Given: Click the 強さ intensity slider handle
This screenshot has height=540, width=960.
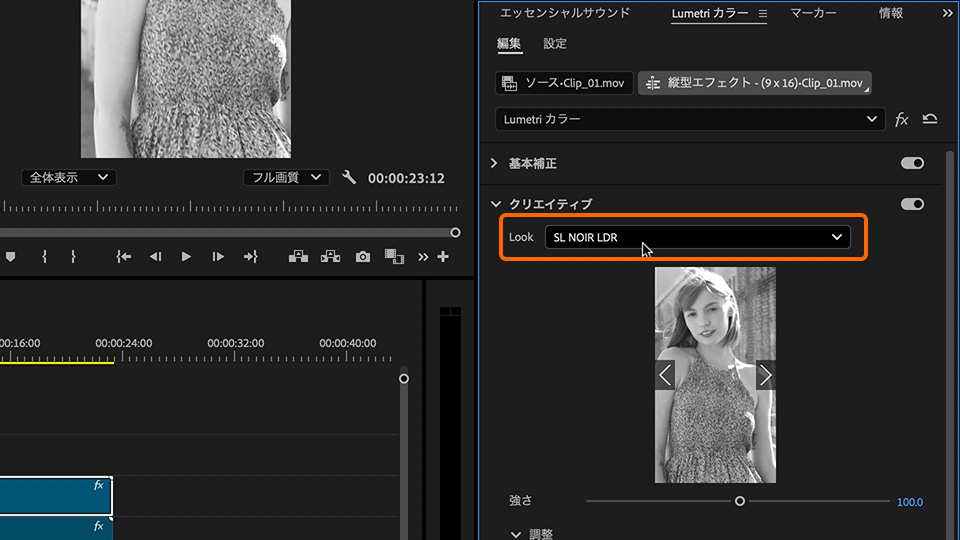Looking at the screenshot, I should click(x=740, y=501).
